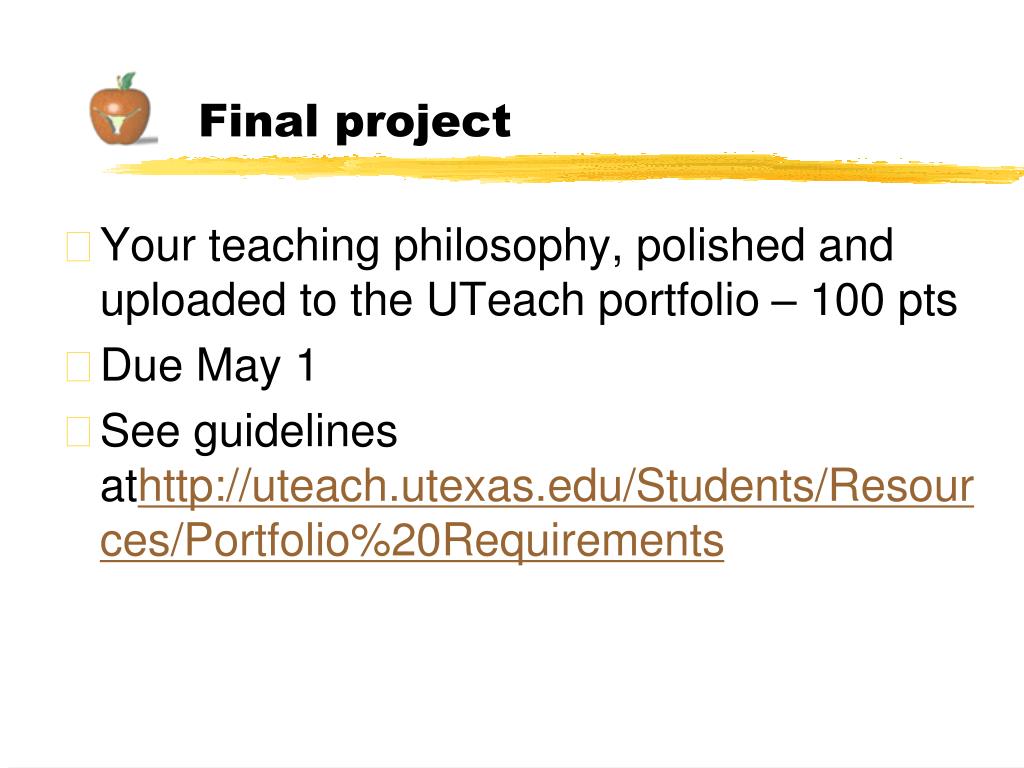The height and width of the screenshot is (768, 1024).
Task: Open the uteach.utexas.edu/Students/Resour link line
Action: (556, 487)
